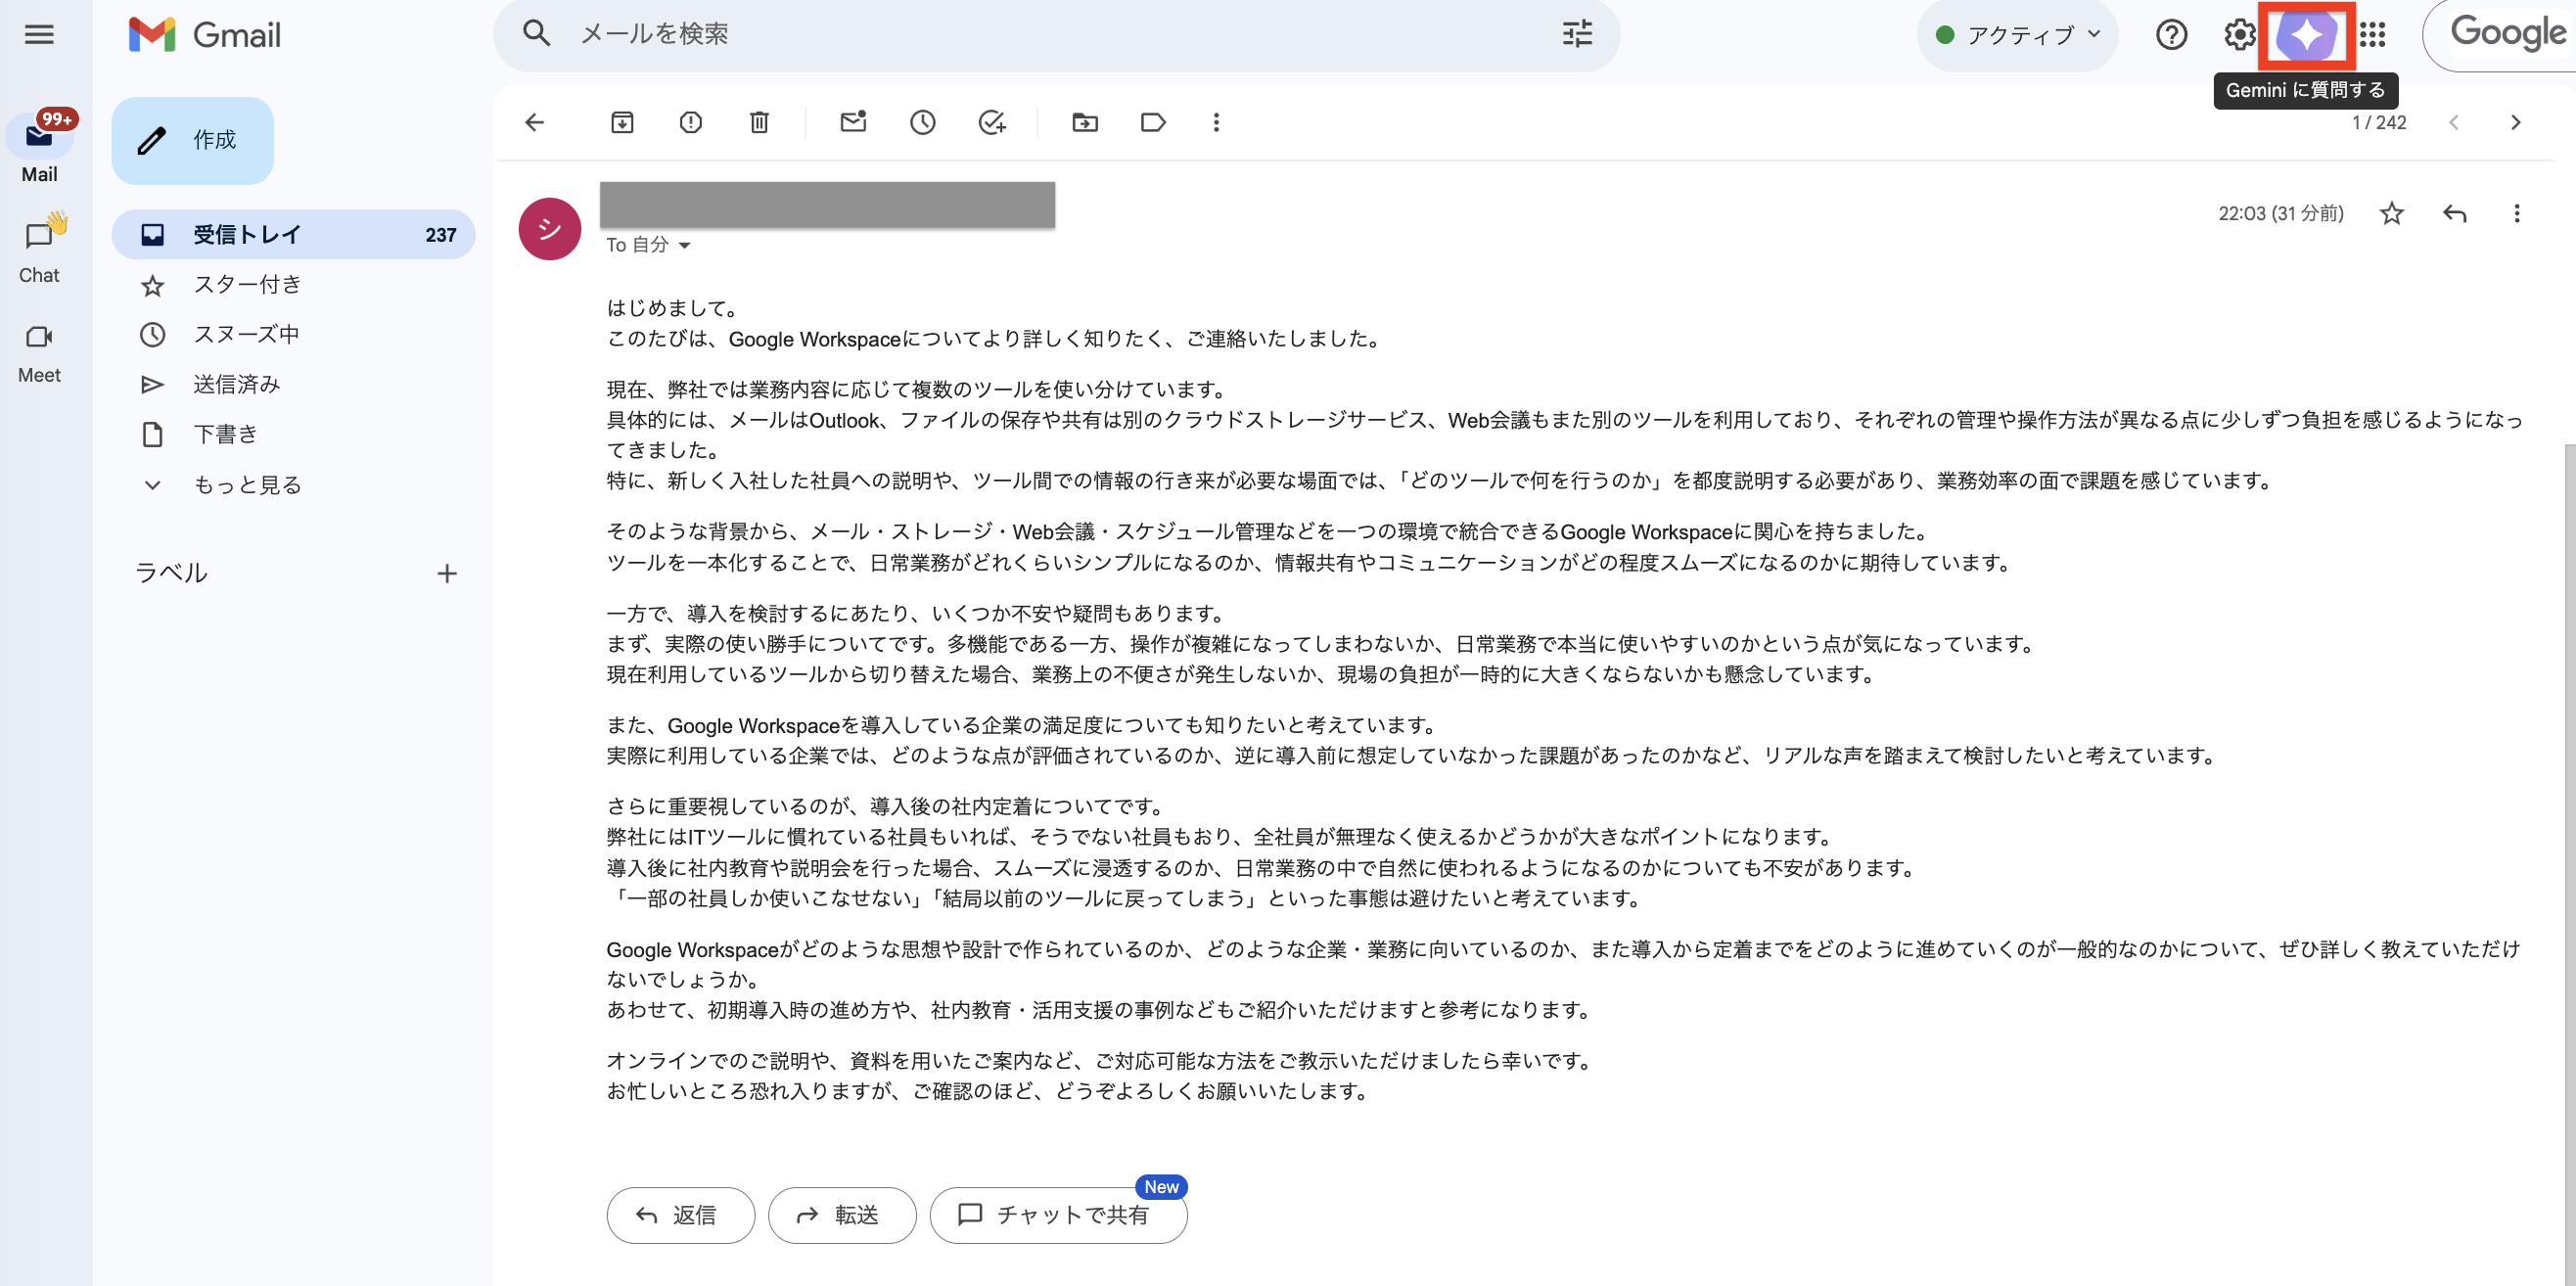2576x1286 pixels.
Task: Expand もっと見る in the sidebar
Action: pyautogui.click(x=245, y=484)
